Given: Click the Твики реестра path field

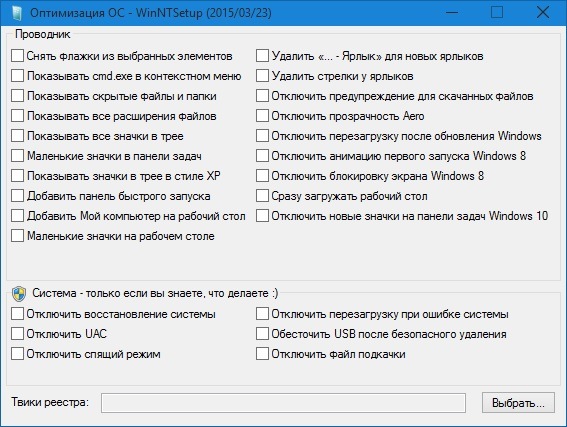Looking at the screenshot, I should tap(283, 403).
